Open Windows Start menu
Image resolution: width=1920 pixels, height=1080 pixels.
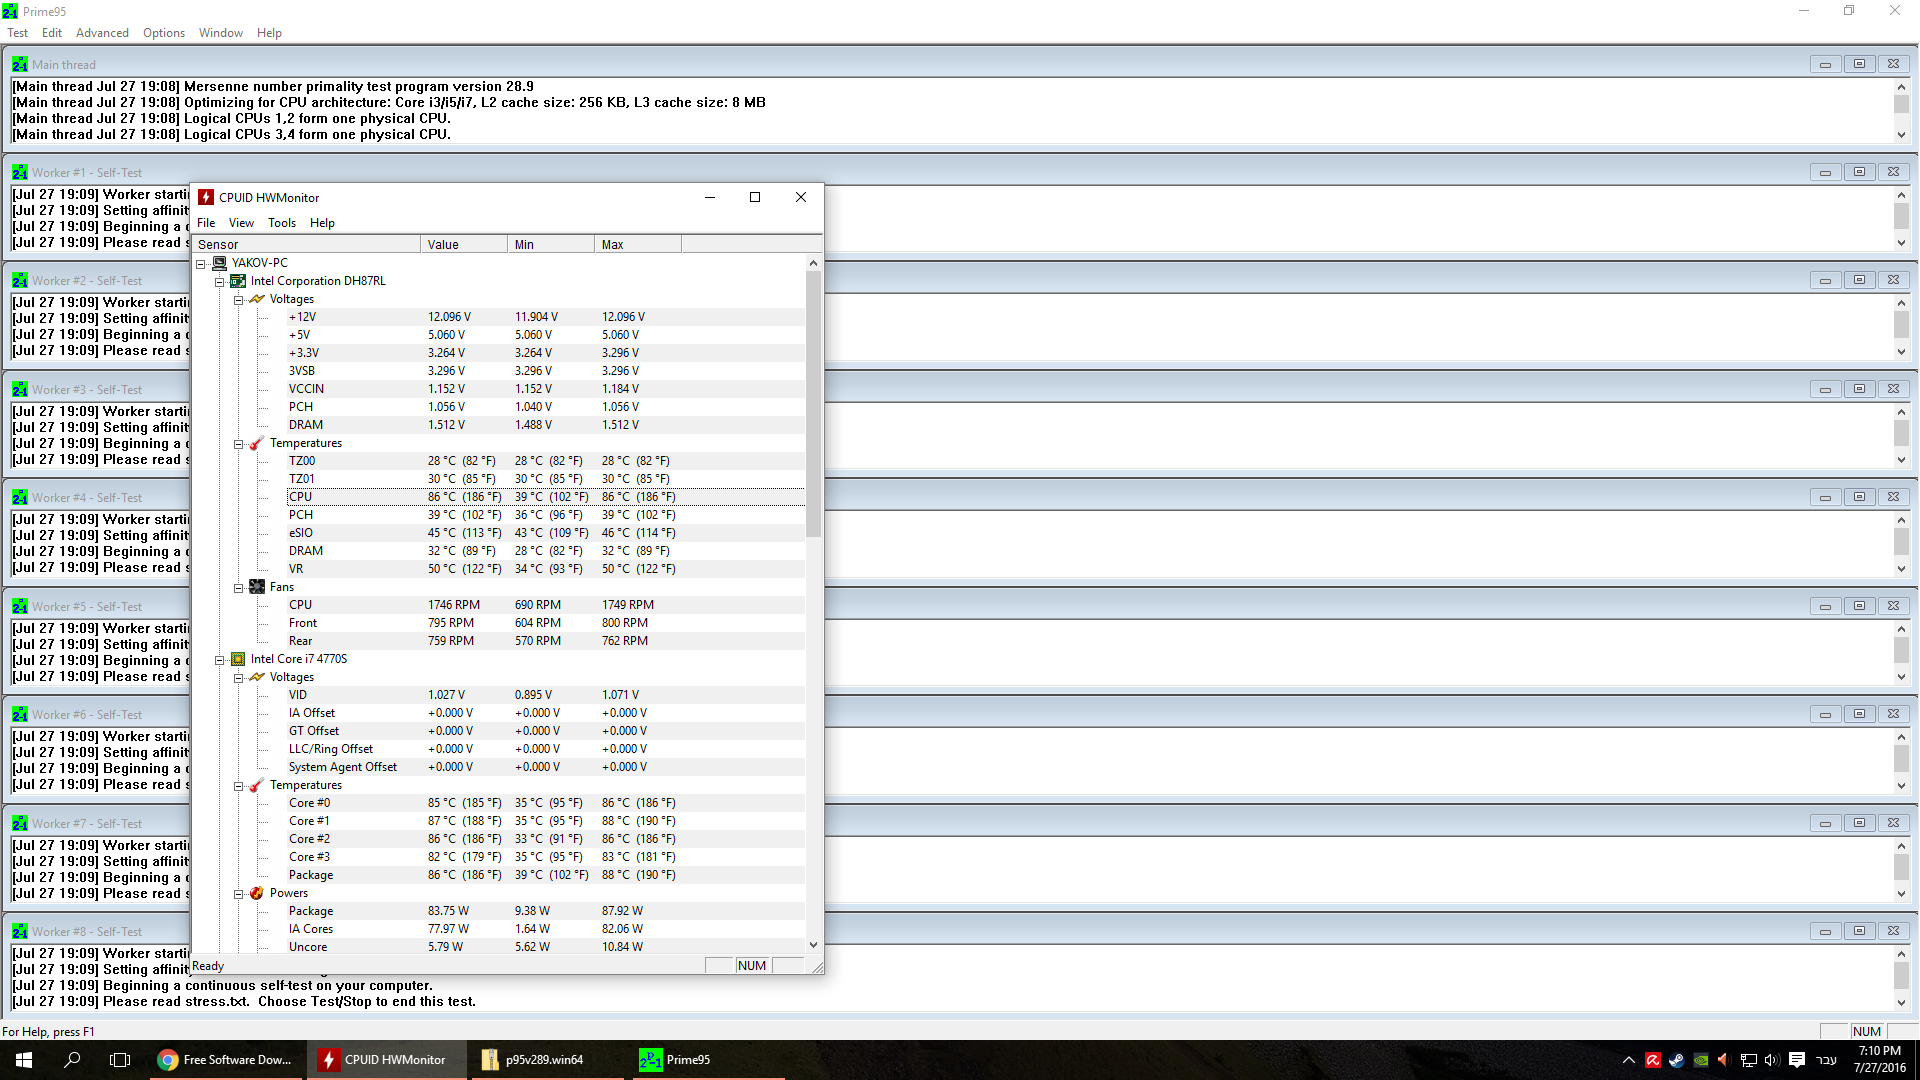tap(24, 1060)
